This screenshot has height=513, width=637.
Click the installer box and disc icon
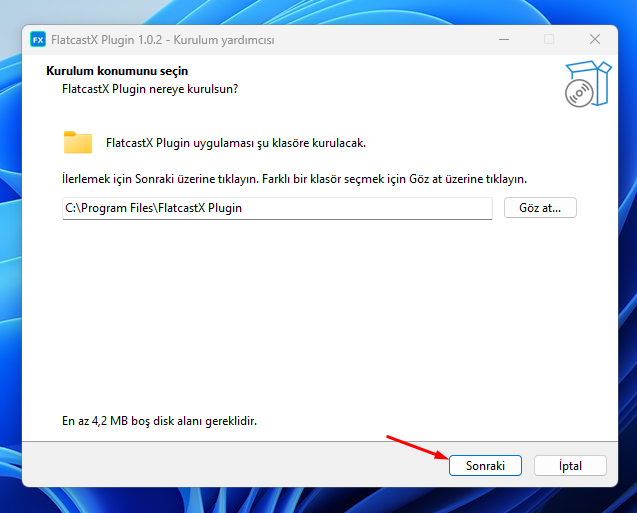tap(588, 84)
